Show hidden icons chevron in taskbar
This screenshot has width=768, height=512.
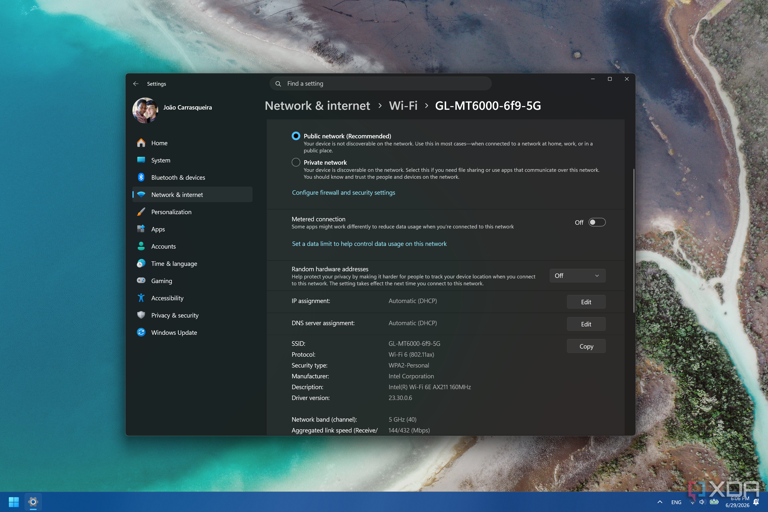tap(660, 502)
